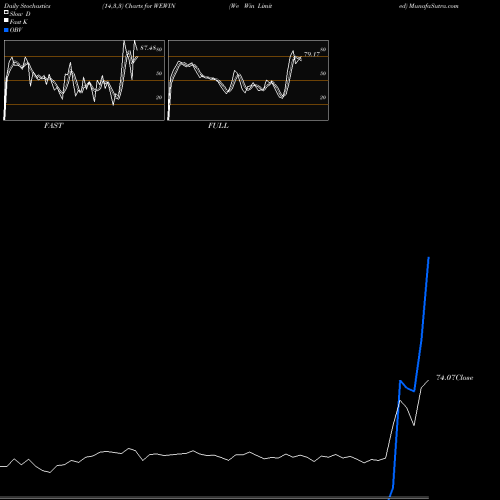Click the blue OBV legend swatch

pos(6,30)
